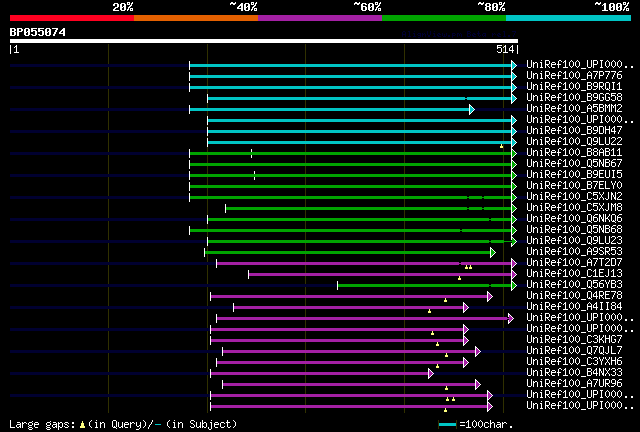Click the UniRef100_Q5NB68 label
This screenshot has width=640, height=432.
coord(574,230)
